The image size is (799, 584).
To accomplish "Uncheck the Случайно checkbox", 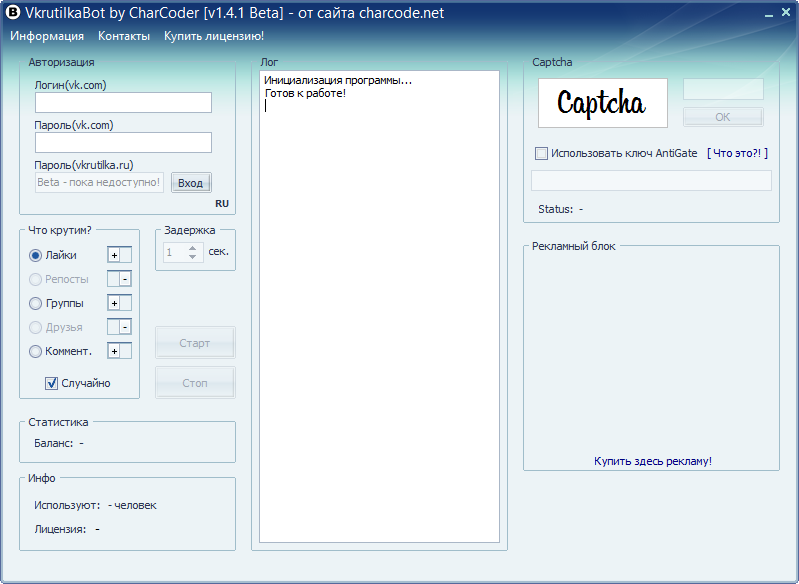I will tap(51, 383).
